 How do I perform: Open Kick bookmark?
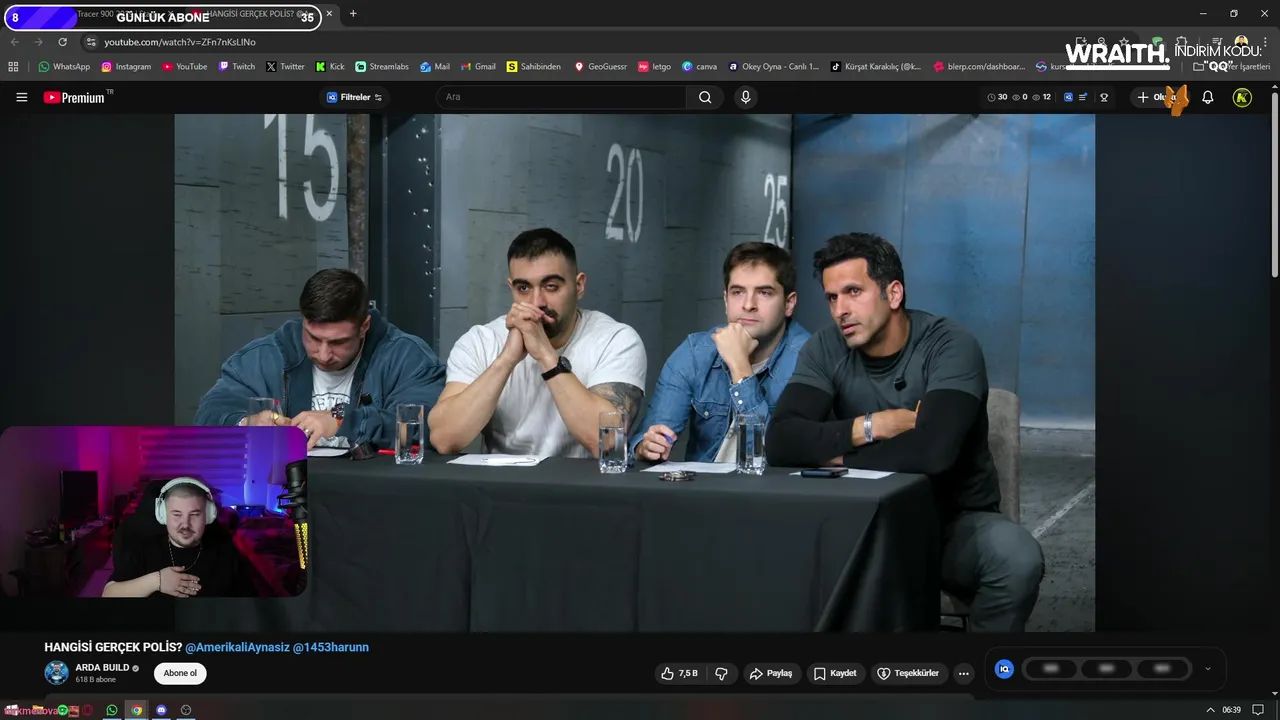330,66
